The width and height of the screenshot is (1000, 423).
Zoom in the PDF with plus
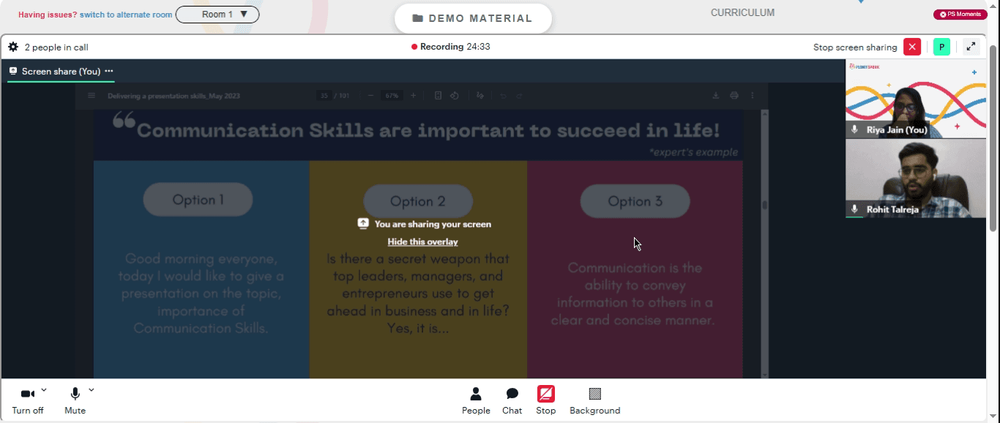pyautogui.click(x=413, y=96)
